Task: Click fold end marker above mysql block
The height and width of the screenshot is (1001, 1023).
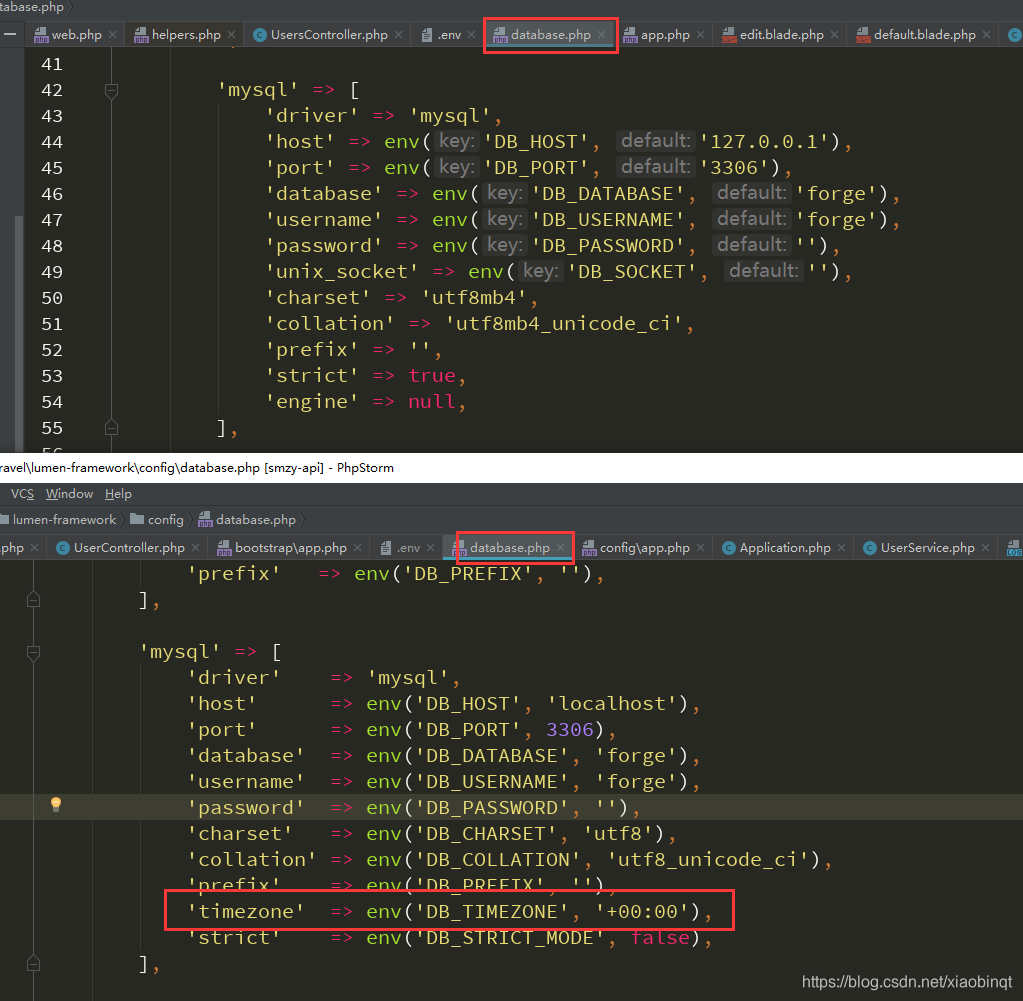Action: click(x=34, y=600)
